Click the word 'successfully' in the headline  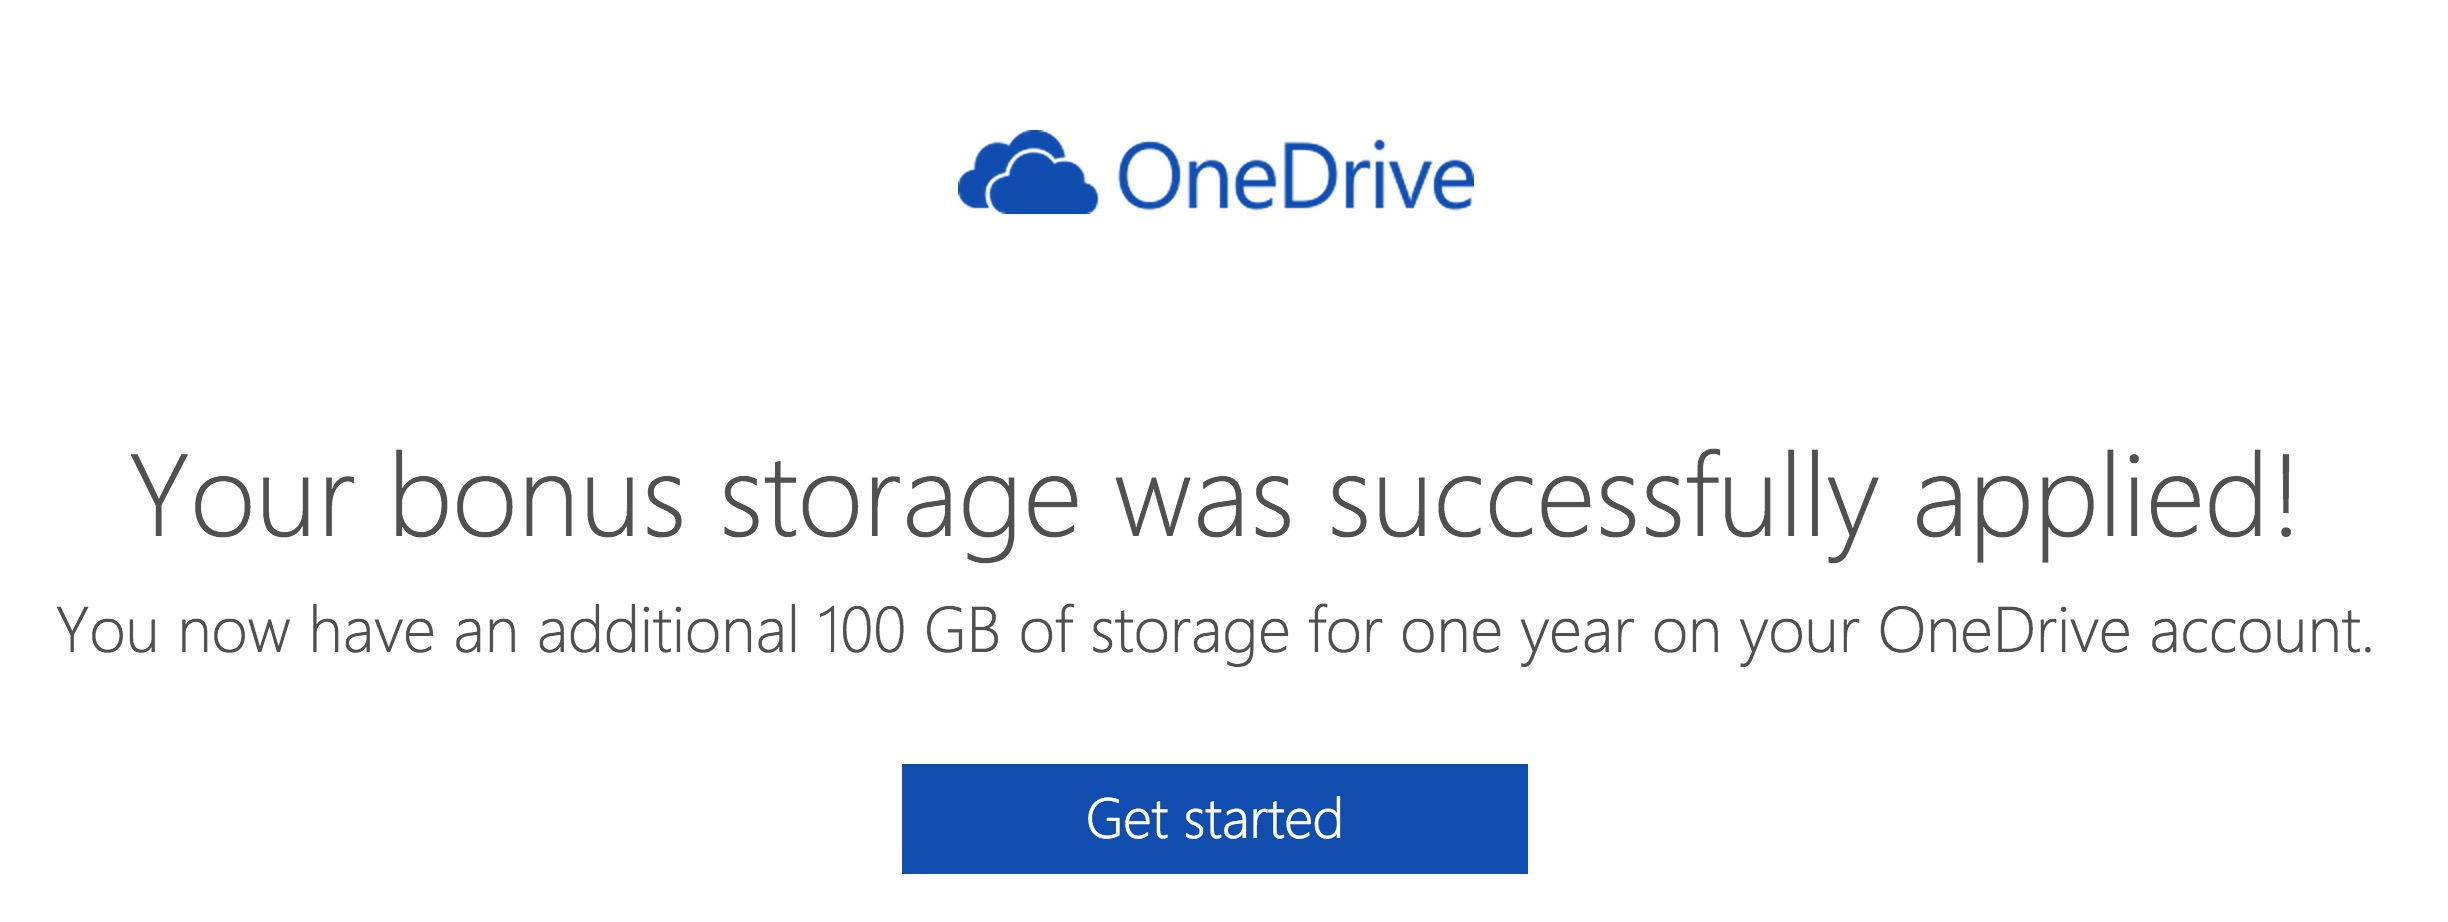point(1603,502)
